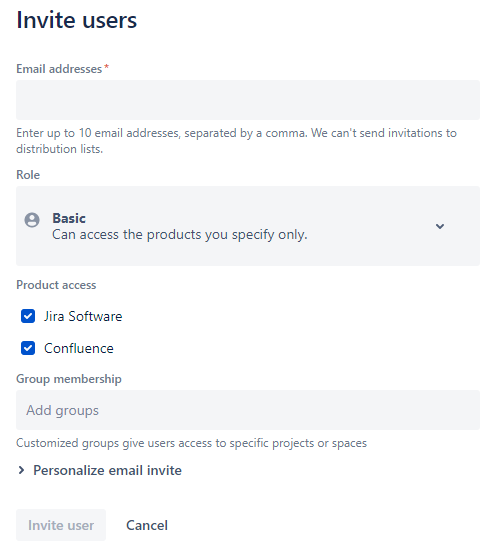495x548 pixels.
Task: Expand the Personalize email invite chevron arrow
Action: 21,470
